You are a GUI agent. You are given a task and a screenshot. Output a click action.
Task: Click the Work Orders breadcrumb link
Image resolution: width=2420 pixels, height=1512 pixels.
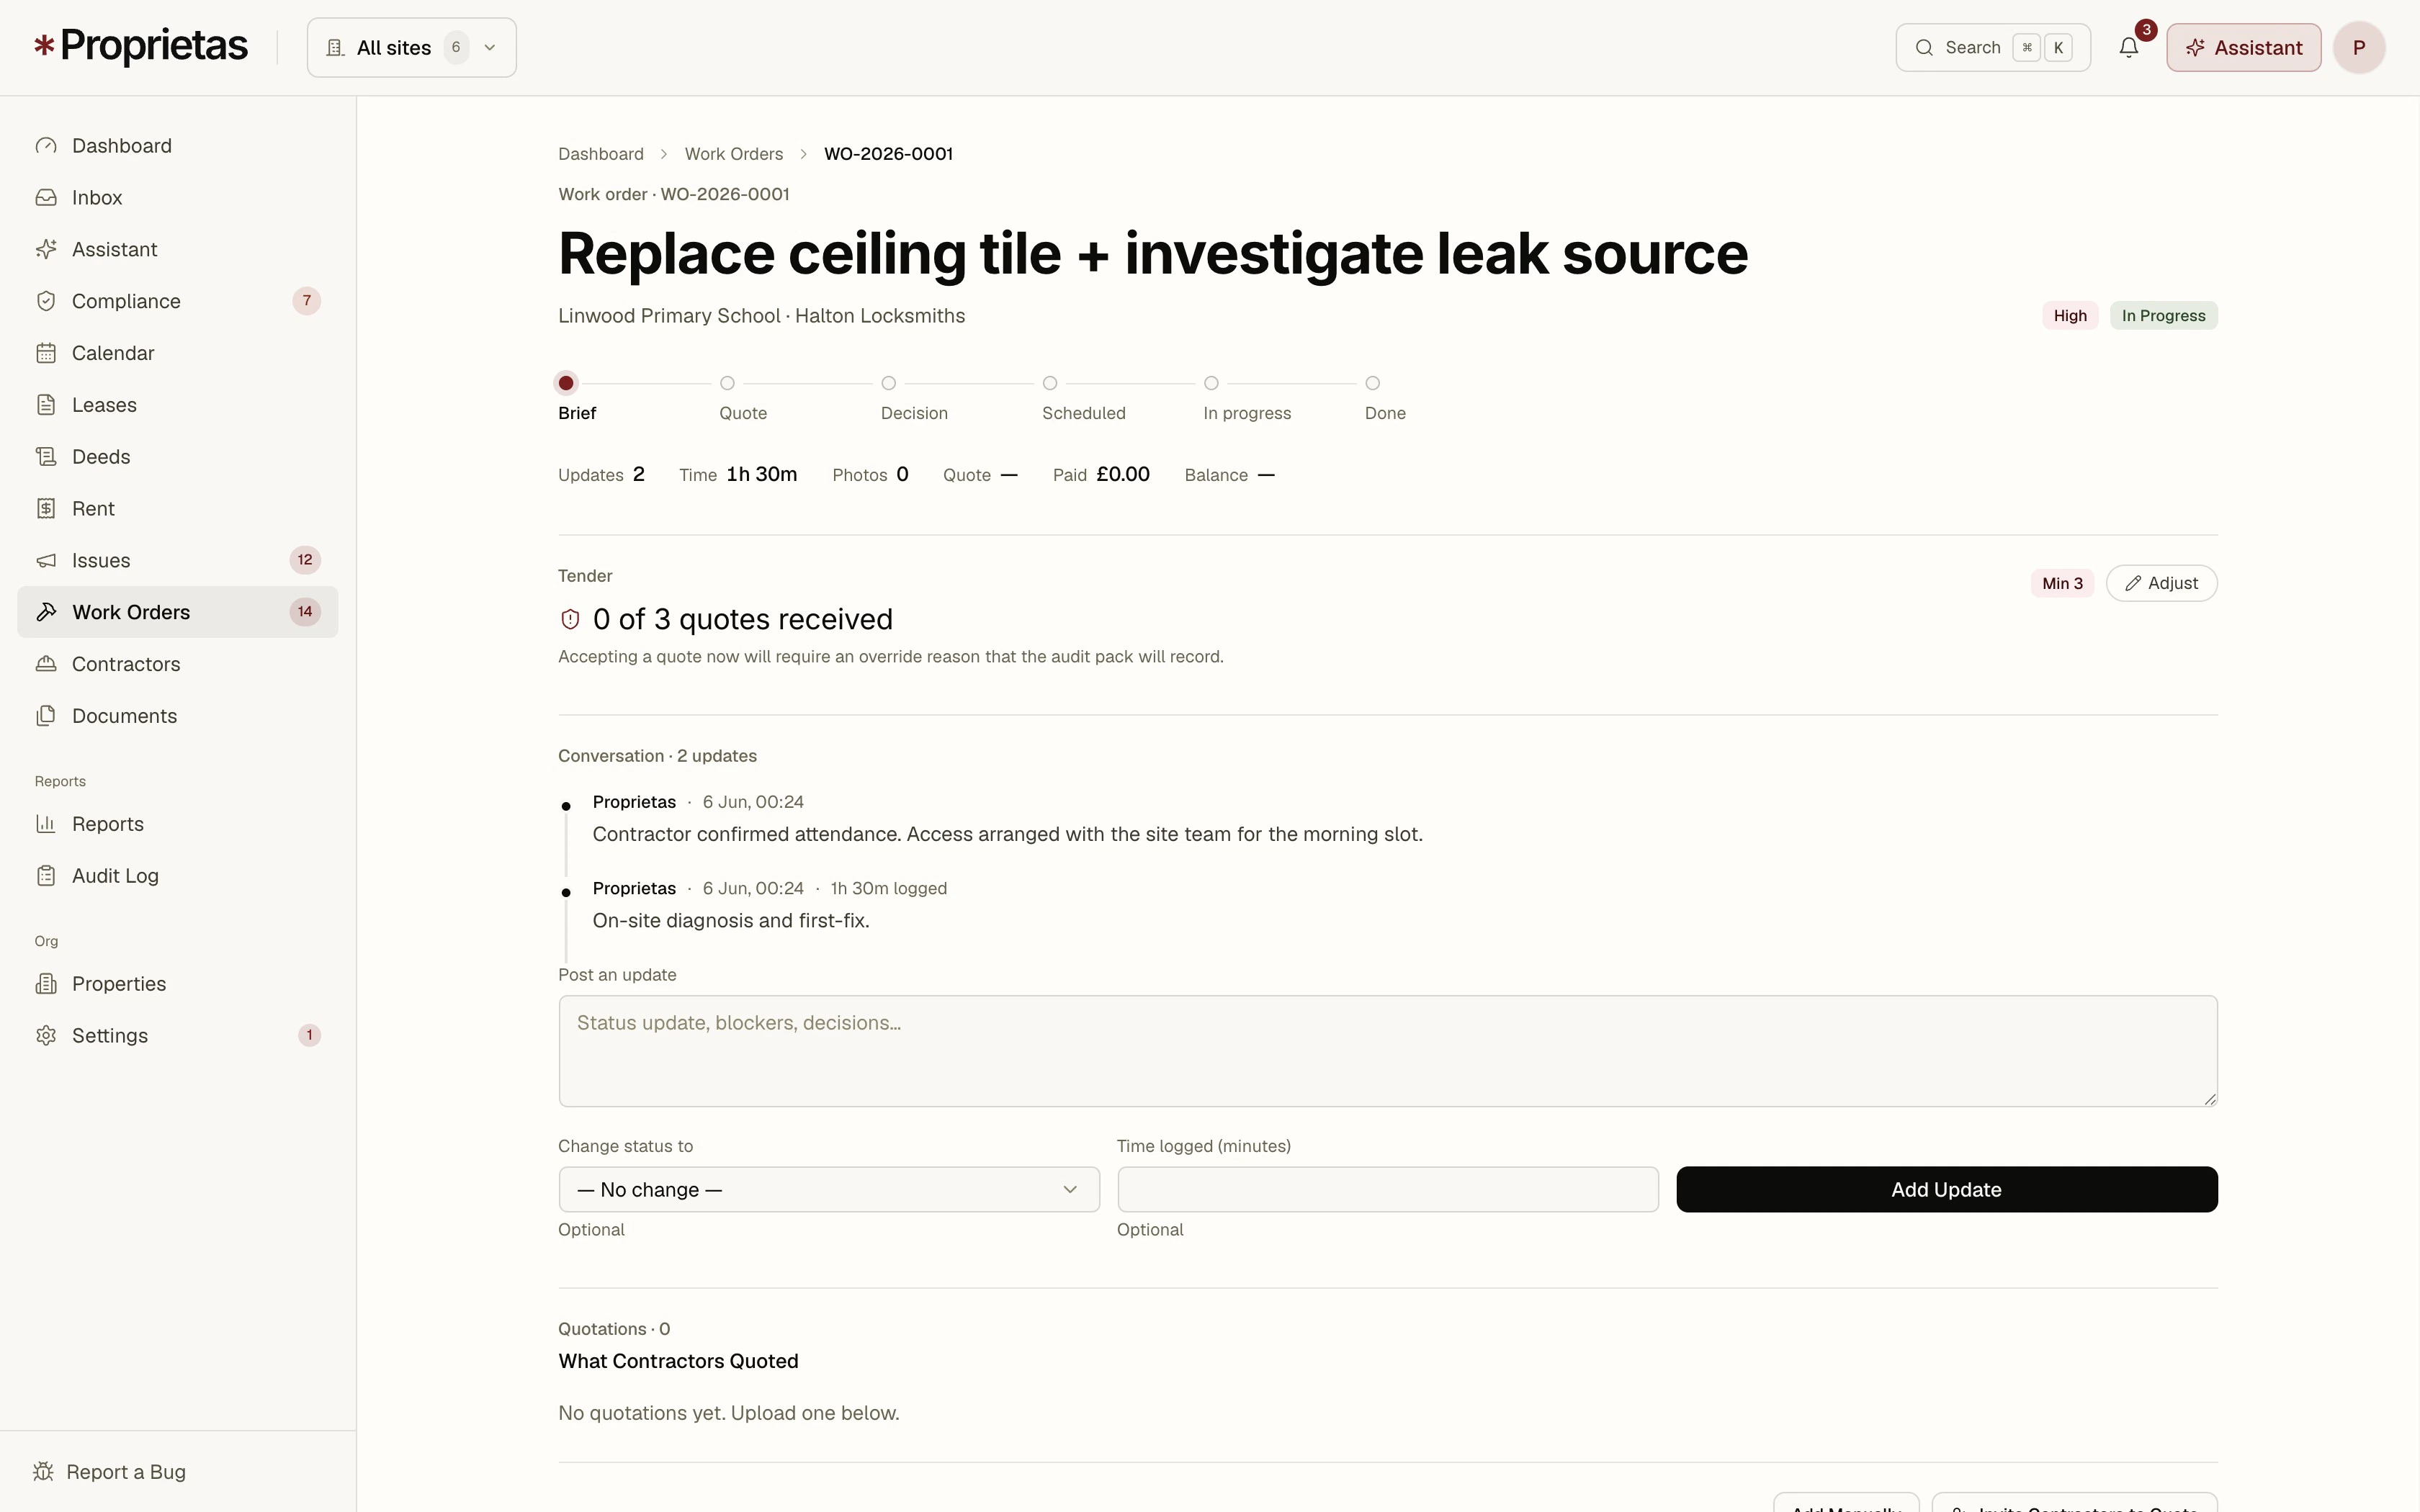coord(734,154)
